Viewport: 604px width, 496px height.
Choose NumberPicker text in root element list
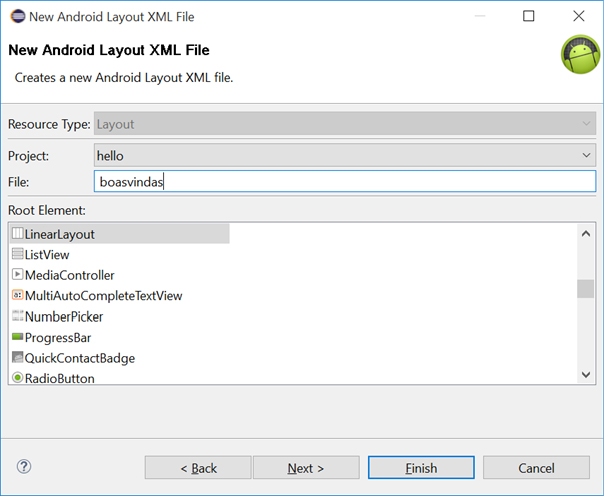[x=64, y=317]
